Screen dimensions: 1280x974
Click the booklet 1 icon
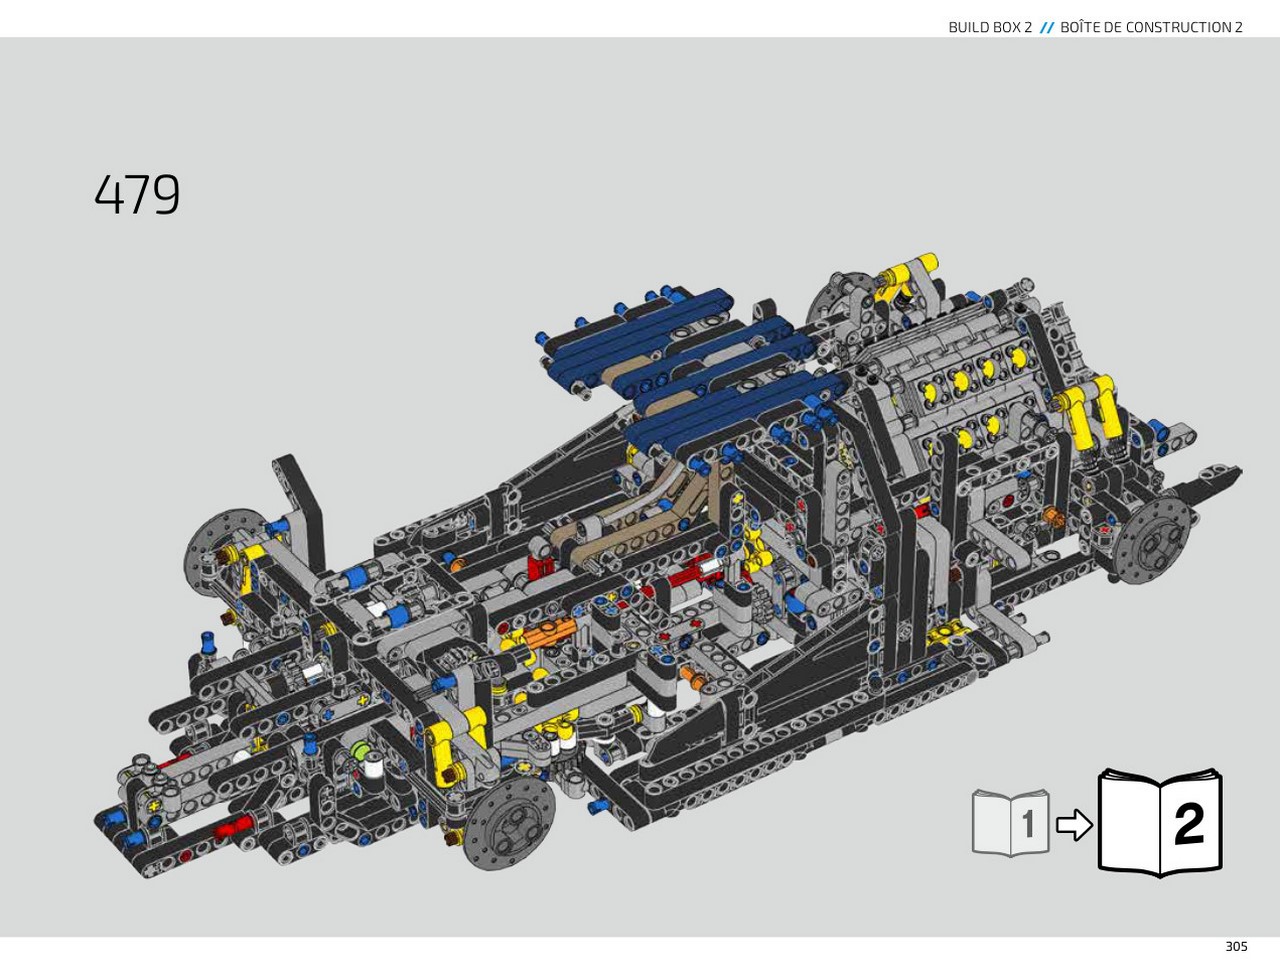(1011, 823)
